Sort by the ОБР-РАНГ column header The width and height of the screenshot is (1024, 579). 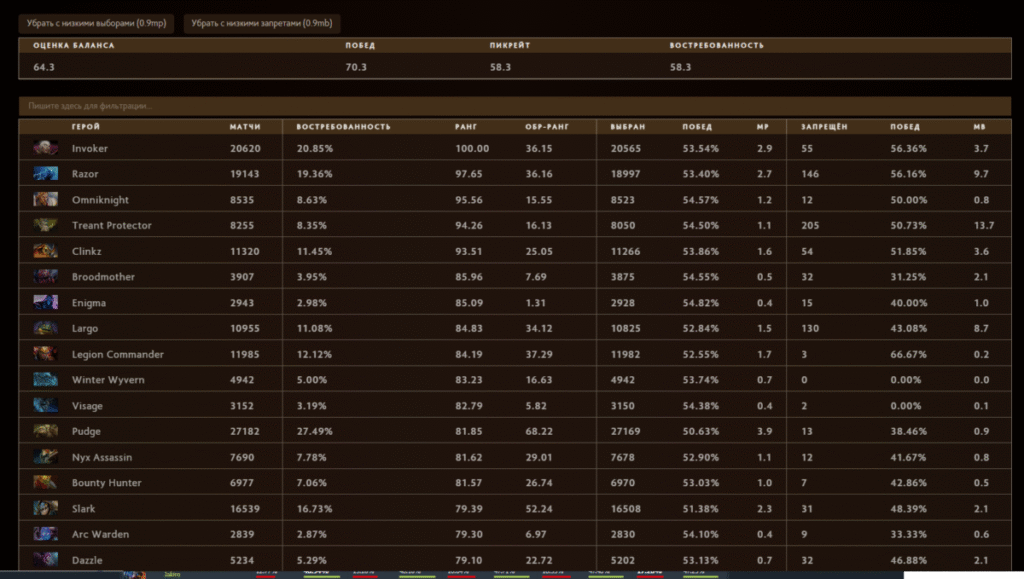pyautogui.click(x=546, y=127)
